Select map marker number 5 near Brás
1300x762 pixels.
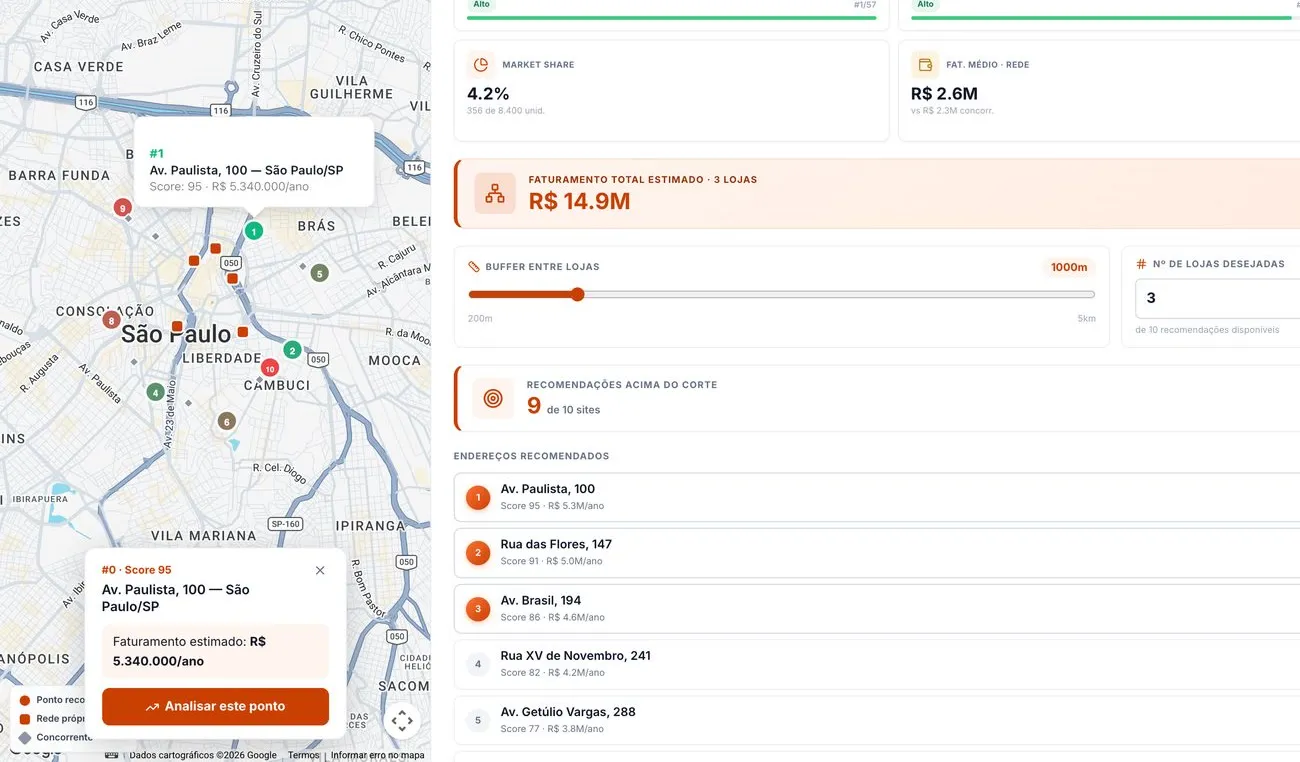tap(319, 273)
